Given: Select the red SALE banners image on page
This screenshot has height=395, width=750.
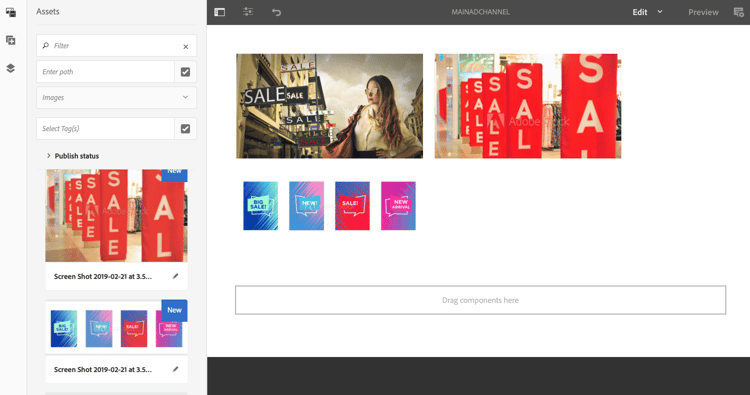Looking at the screenshot, I should (528, 106).
